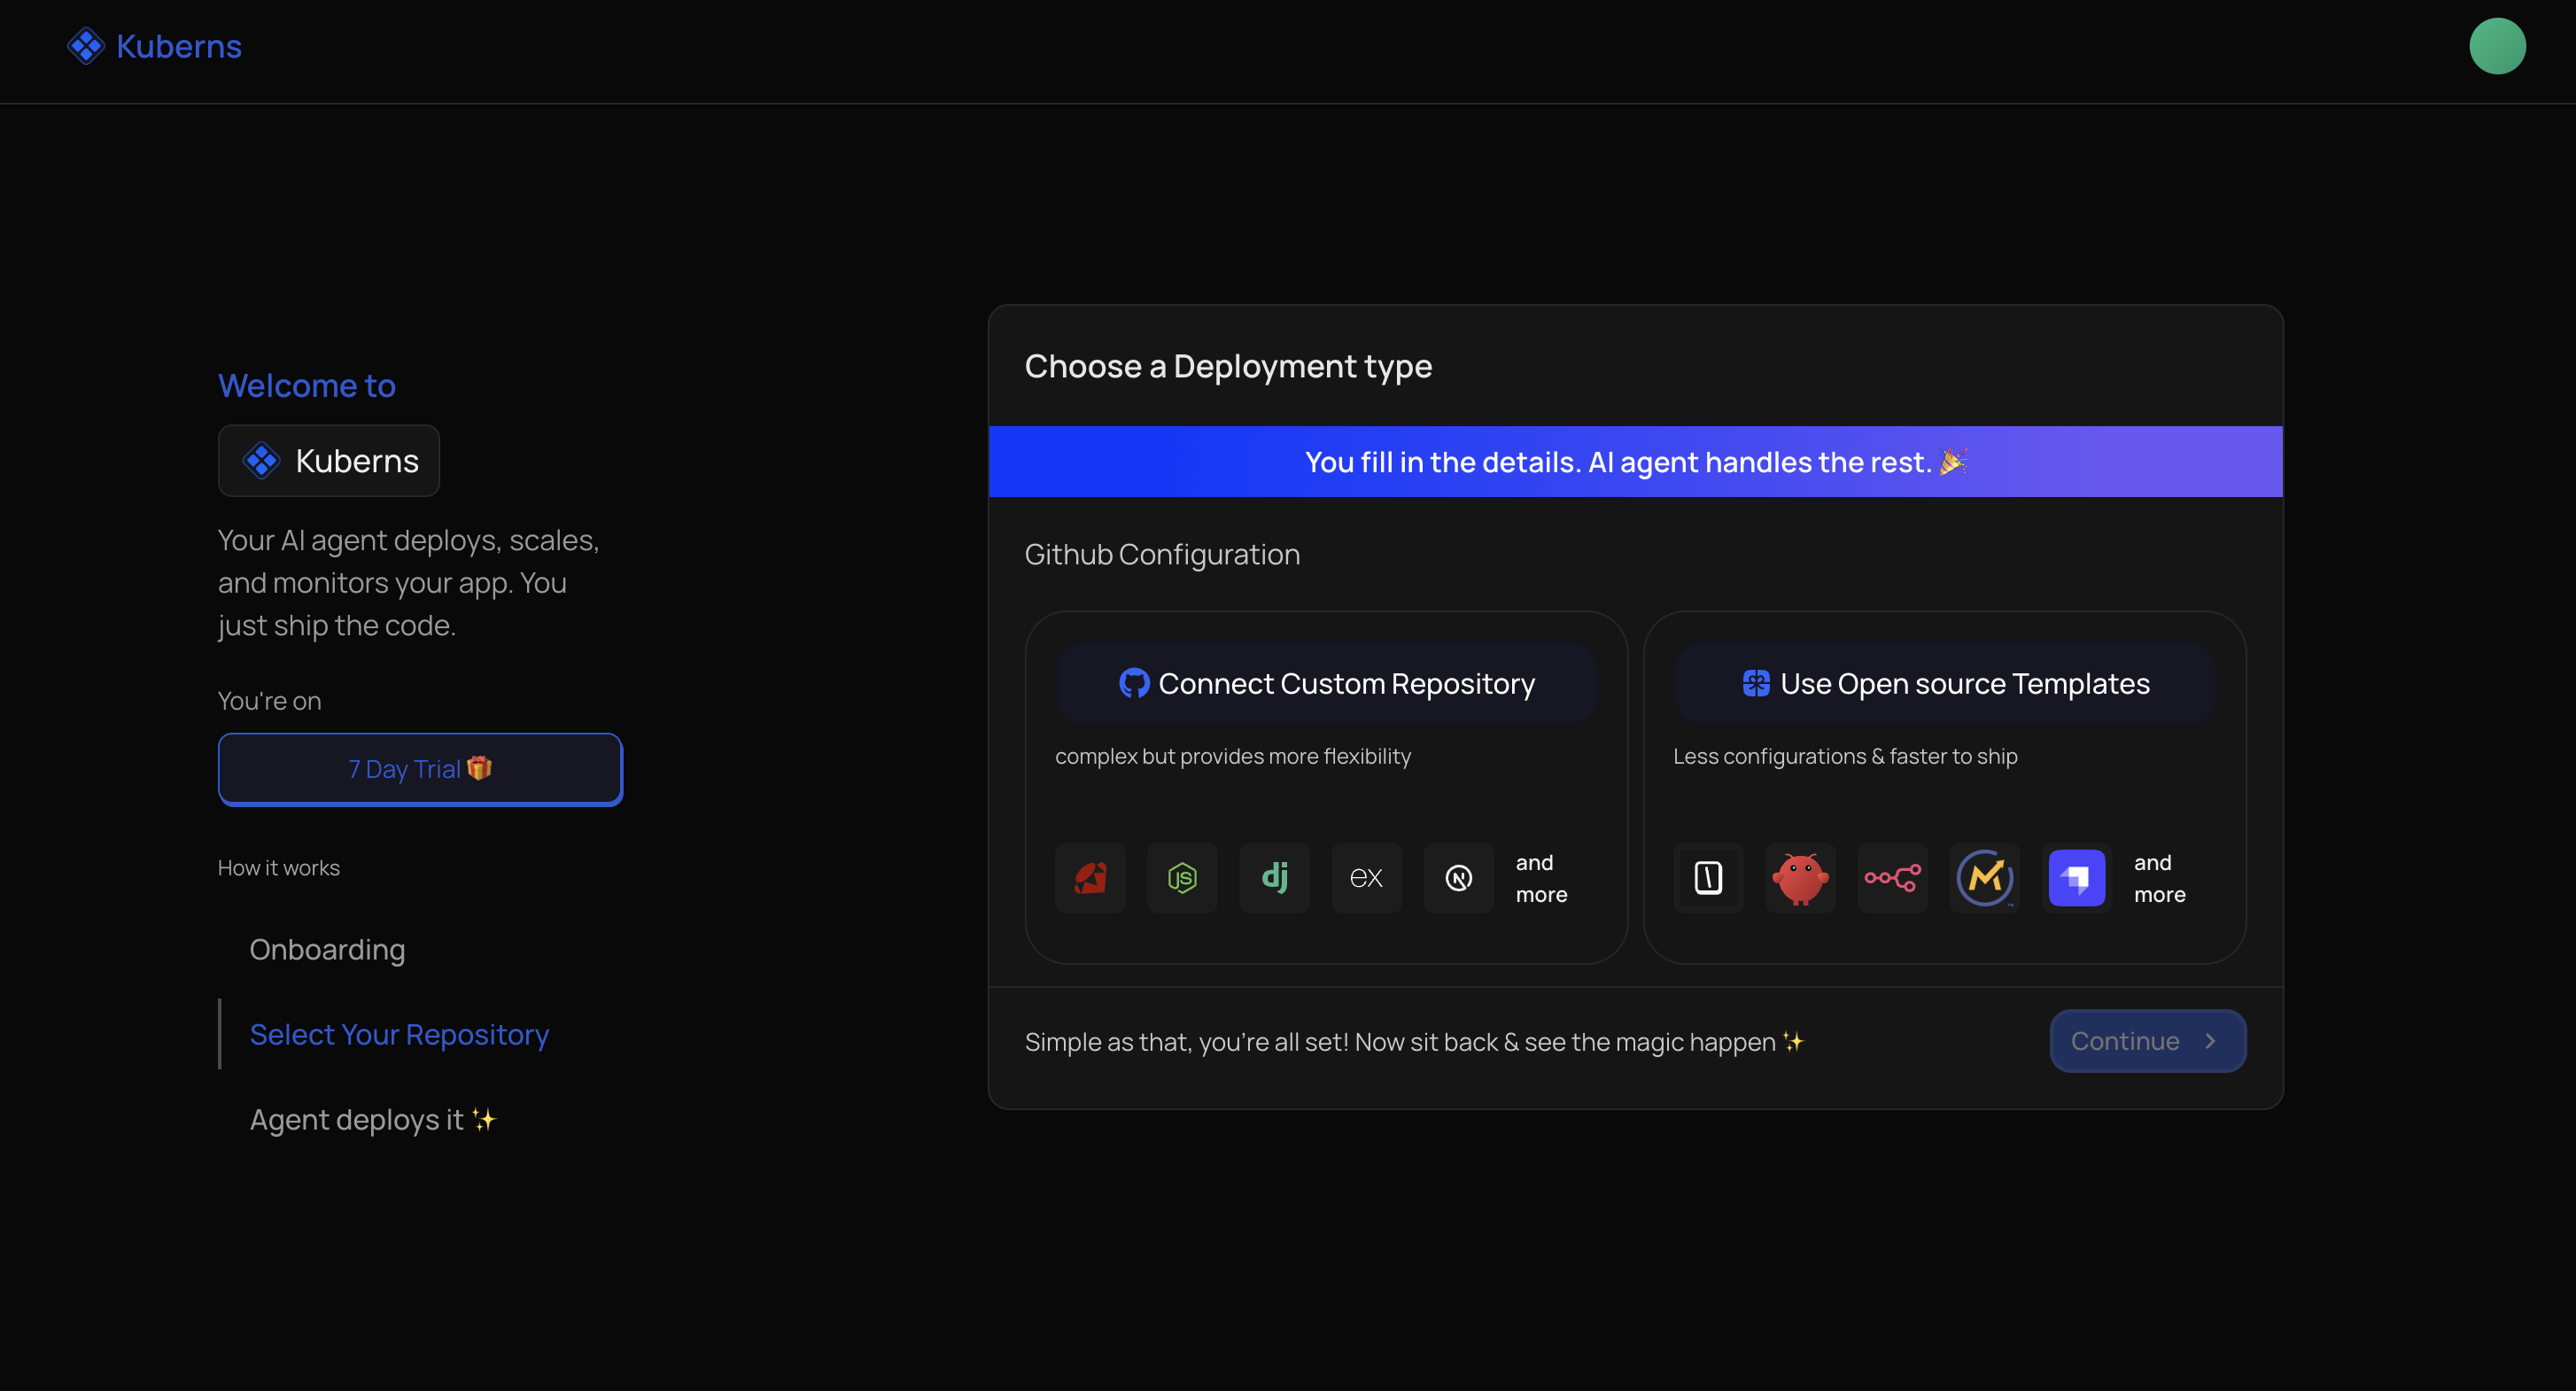Click the Kuberns badge under Welcome to

pyautogui.click(x=329, y=461)
